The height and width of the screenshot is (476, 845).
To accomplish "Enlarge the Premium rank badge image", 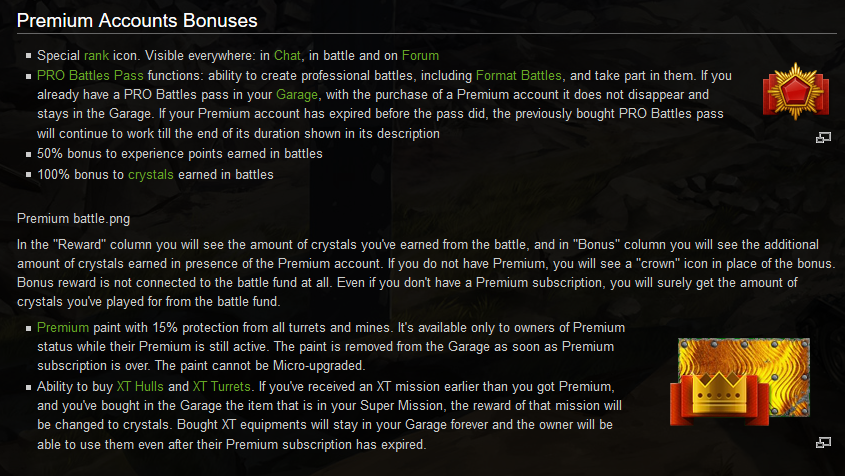I will click(x=823, y=138).
